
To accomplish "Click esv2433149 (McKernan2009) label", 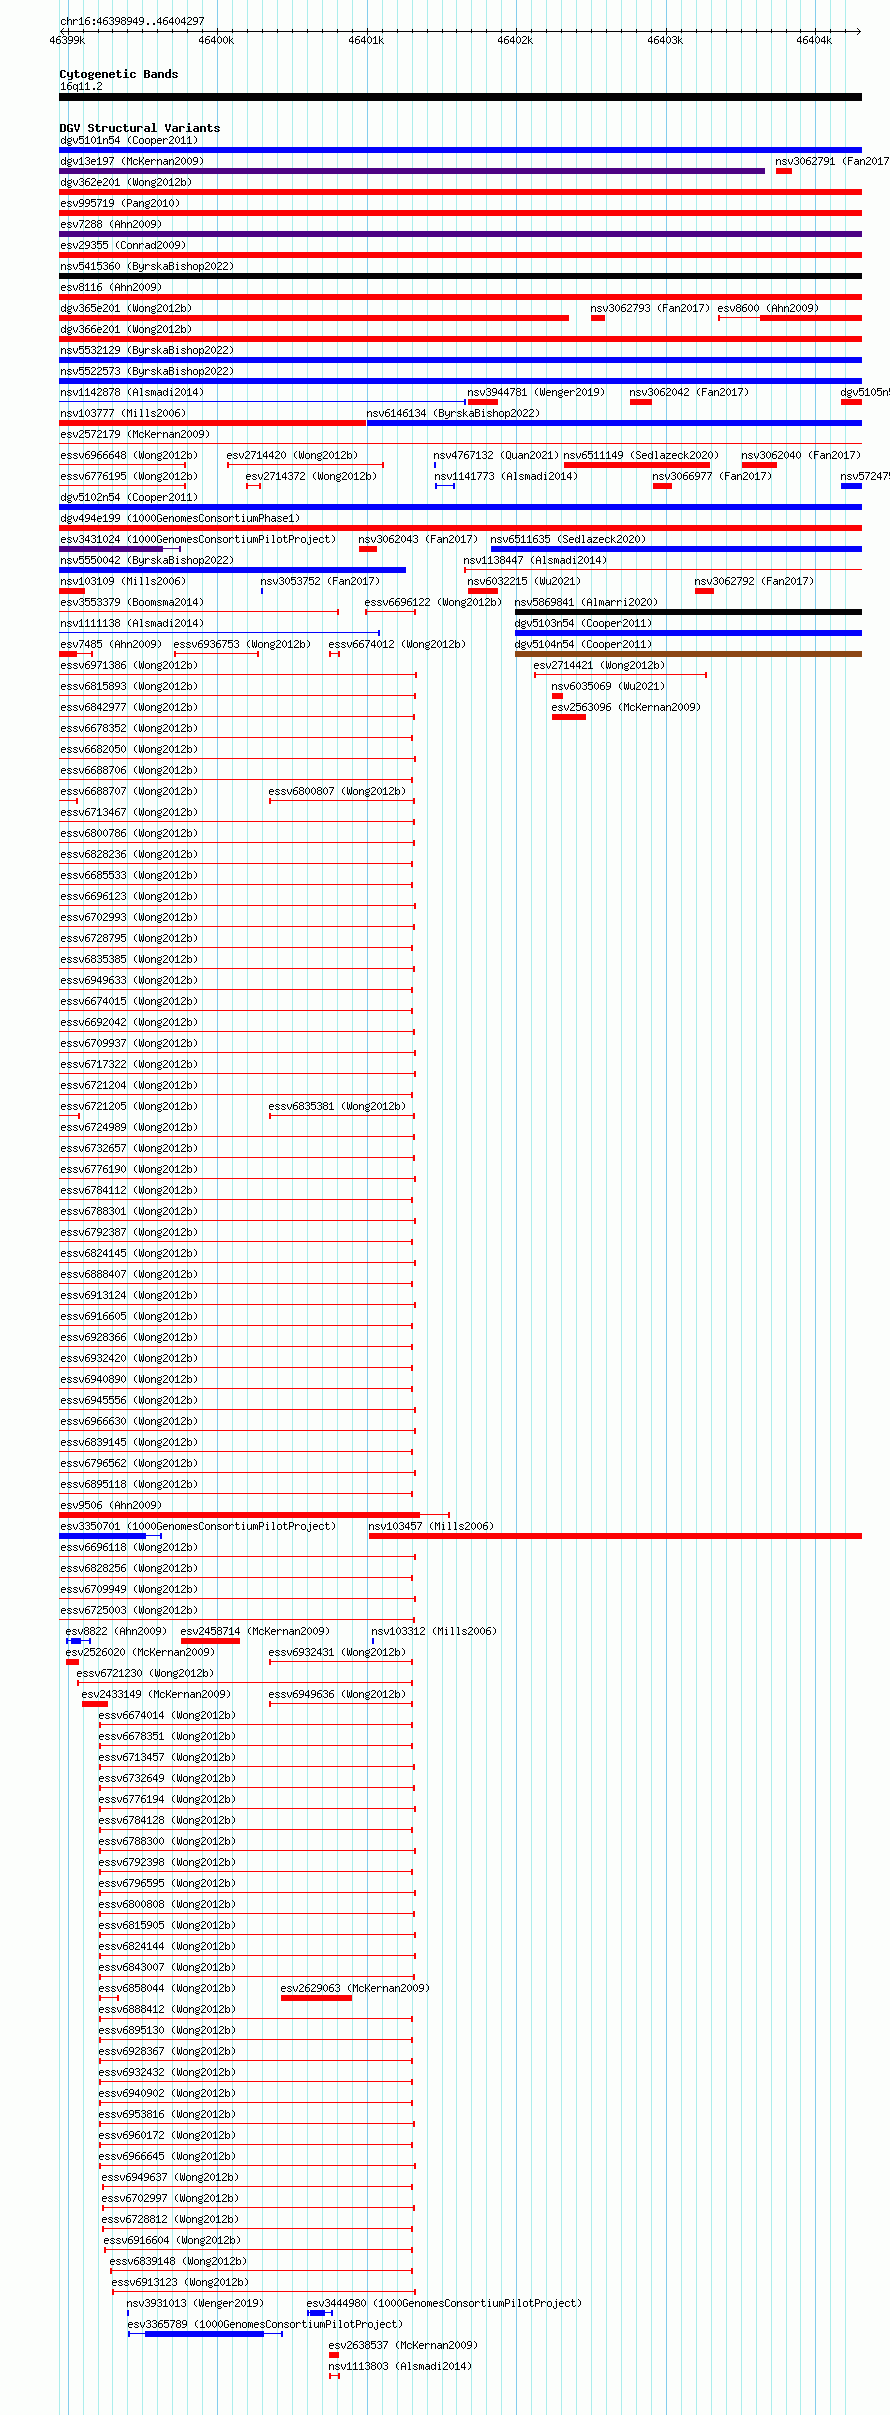I will [x=156, y=1694].
